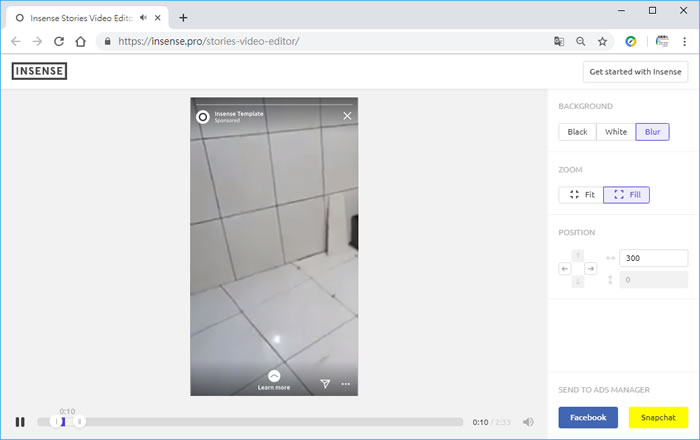Select Blur background option
This screenshot has height=440, width=700.
652,132
